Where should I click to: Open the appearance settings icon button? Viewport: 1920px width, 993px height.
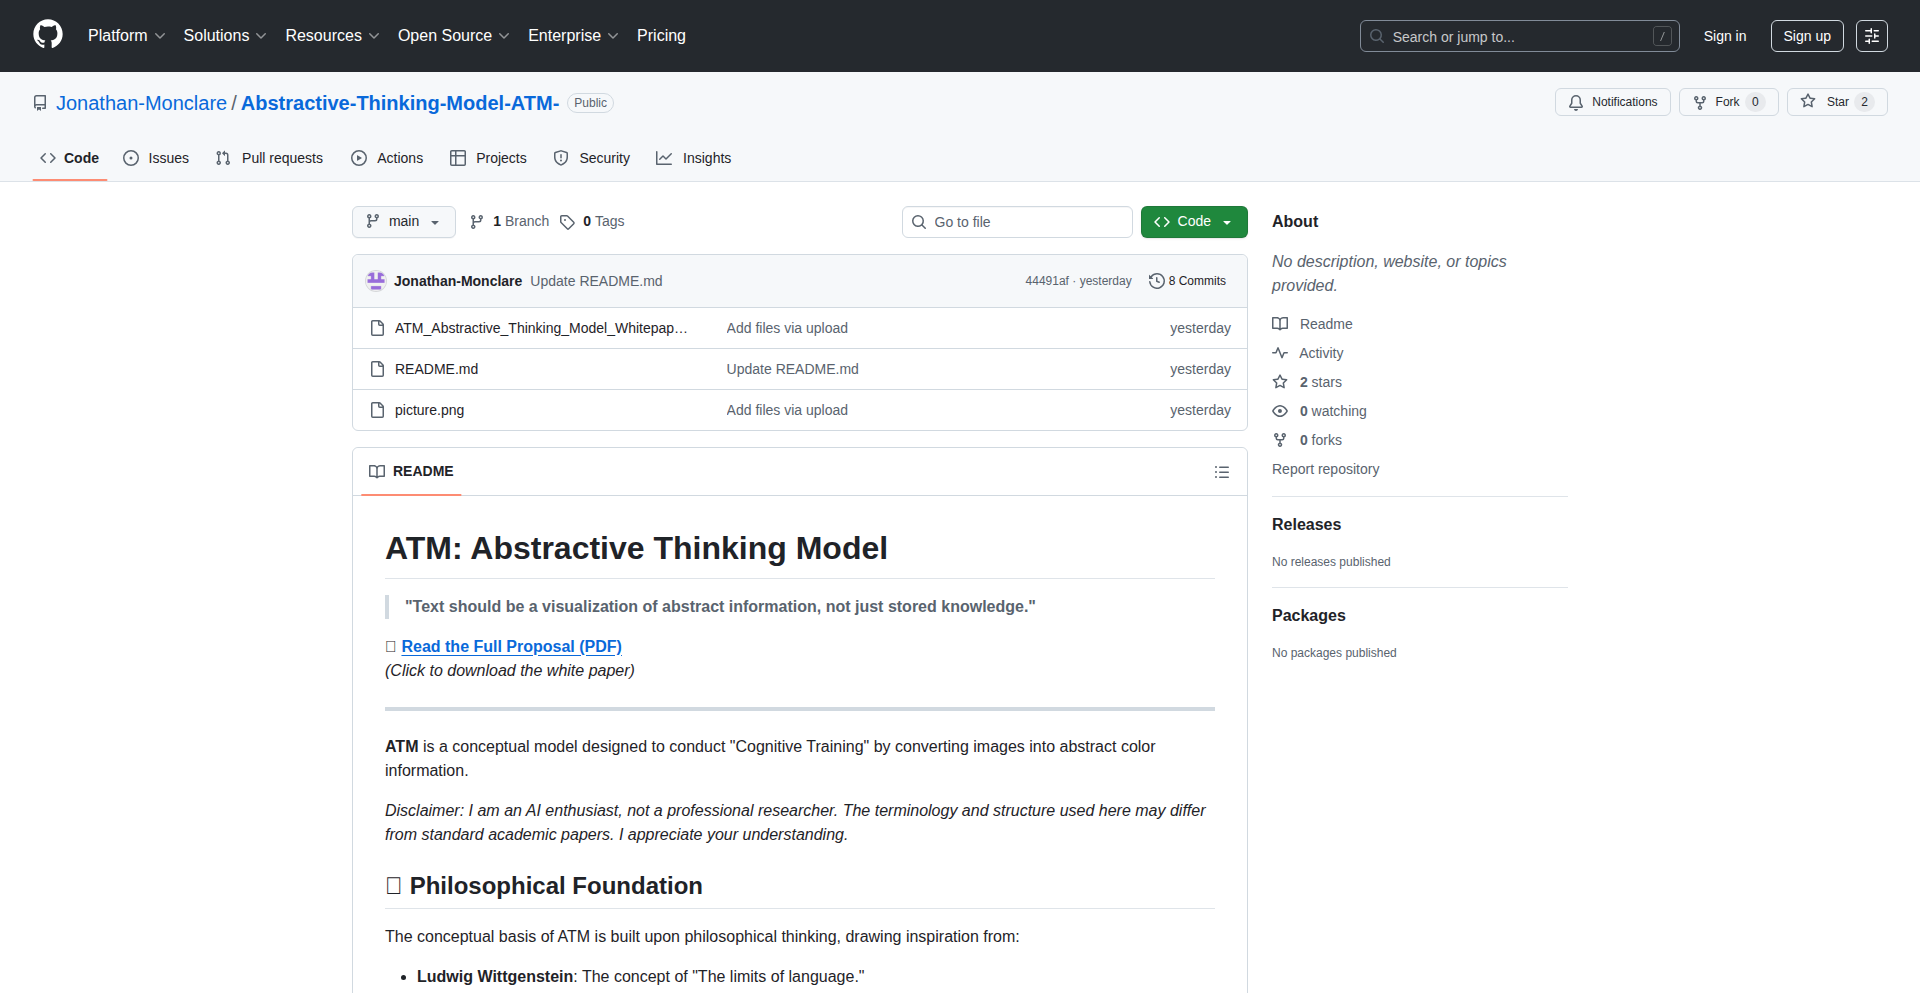pyautogui.click(x=1872, y=36)
